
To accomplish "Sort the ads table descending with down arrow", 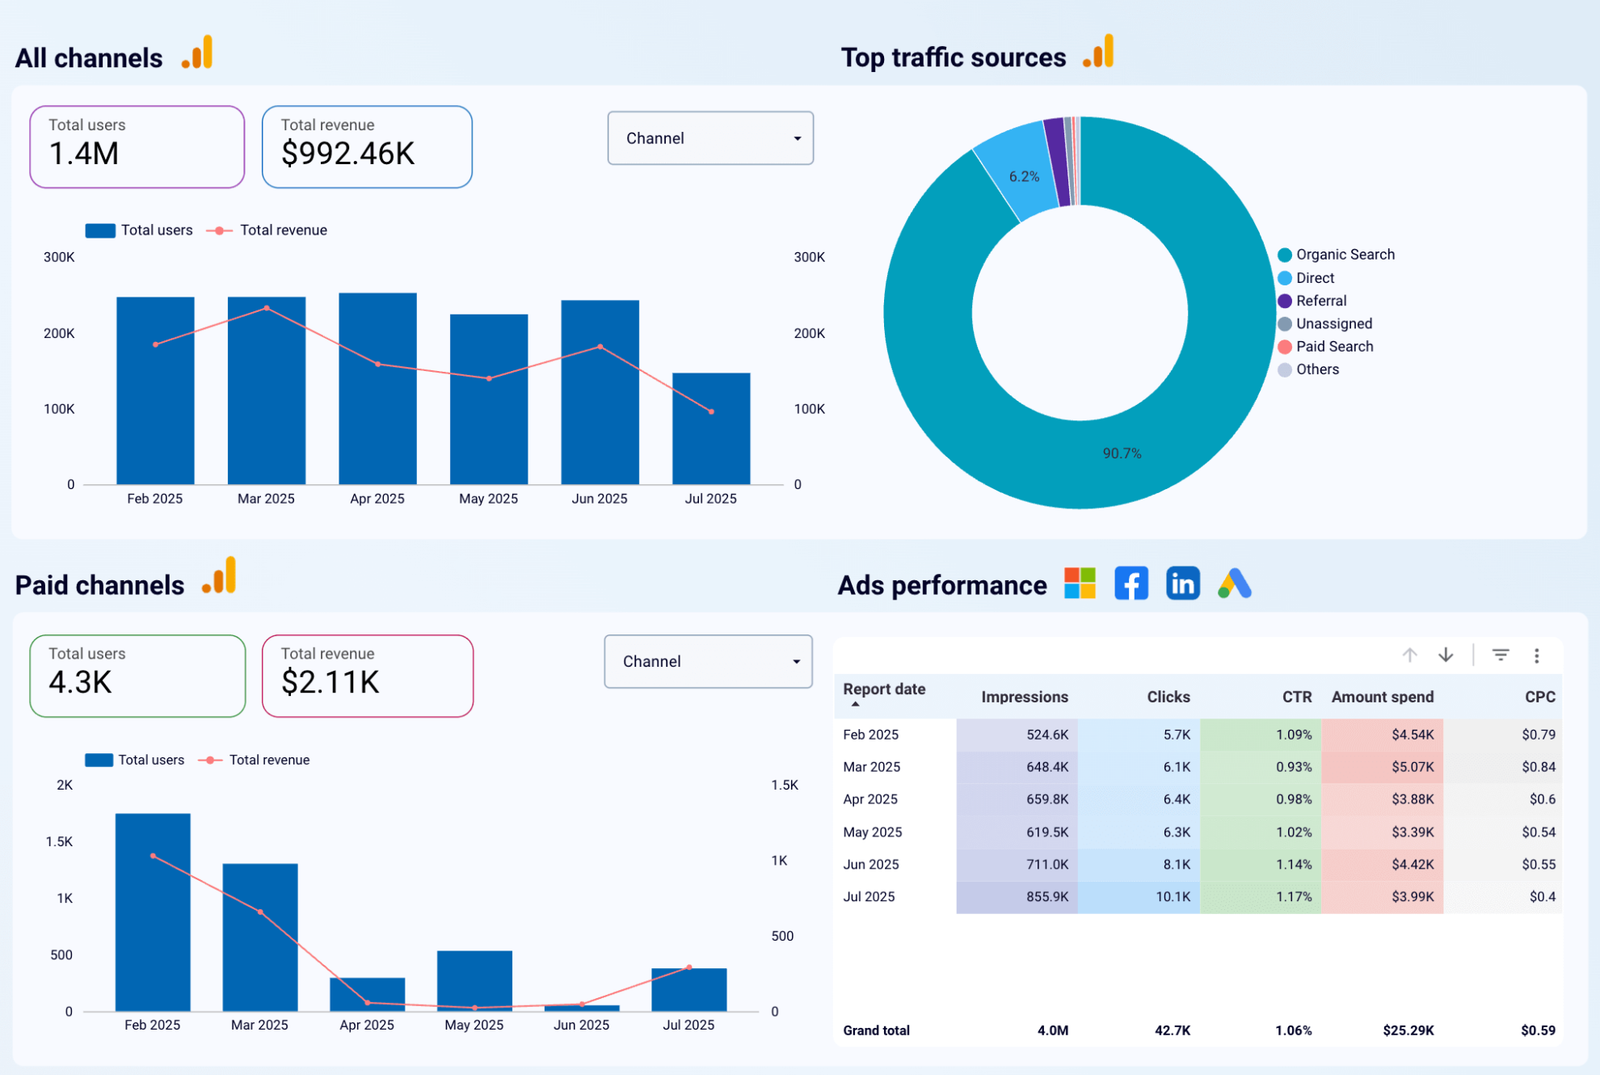I will 1446,655.
